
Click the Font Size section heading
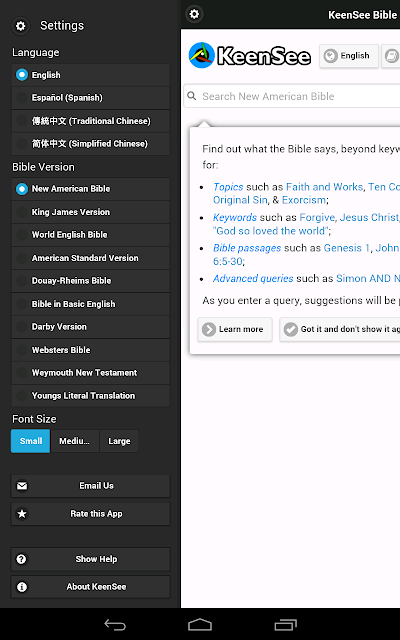click(34, 419)
